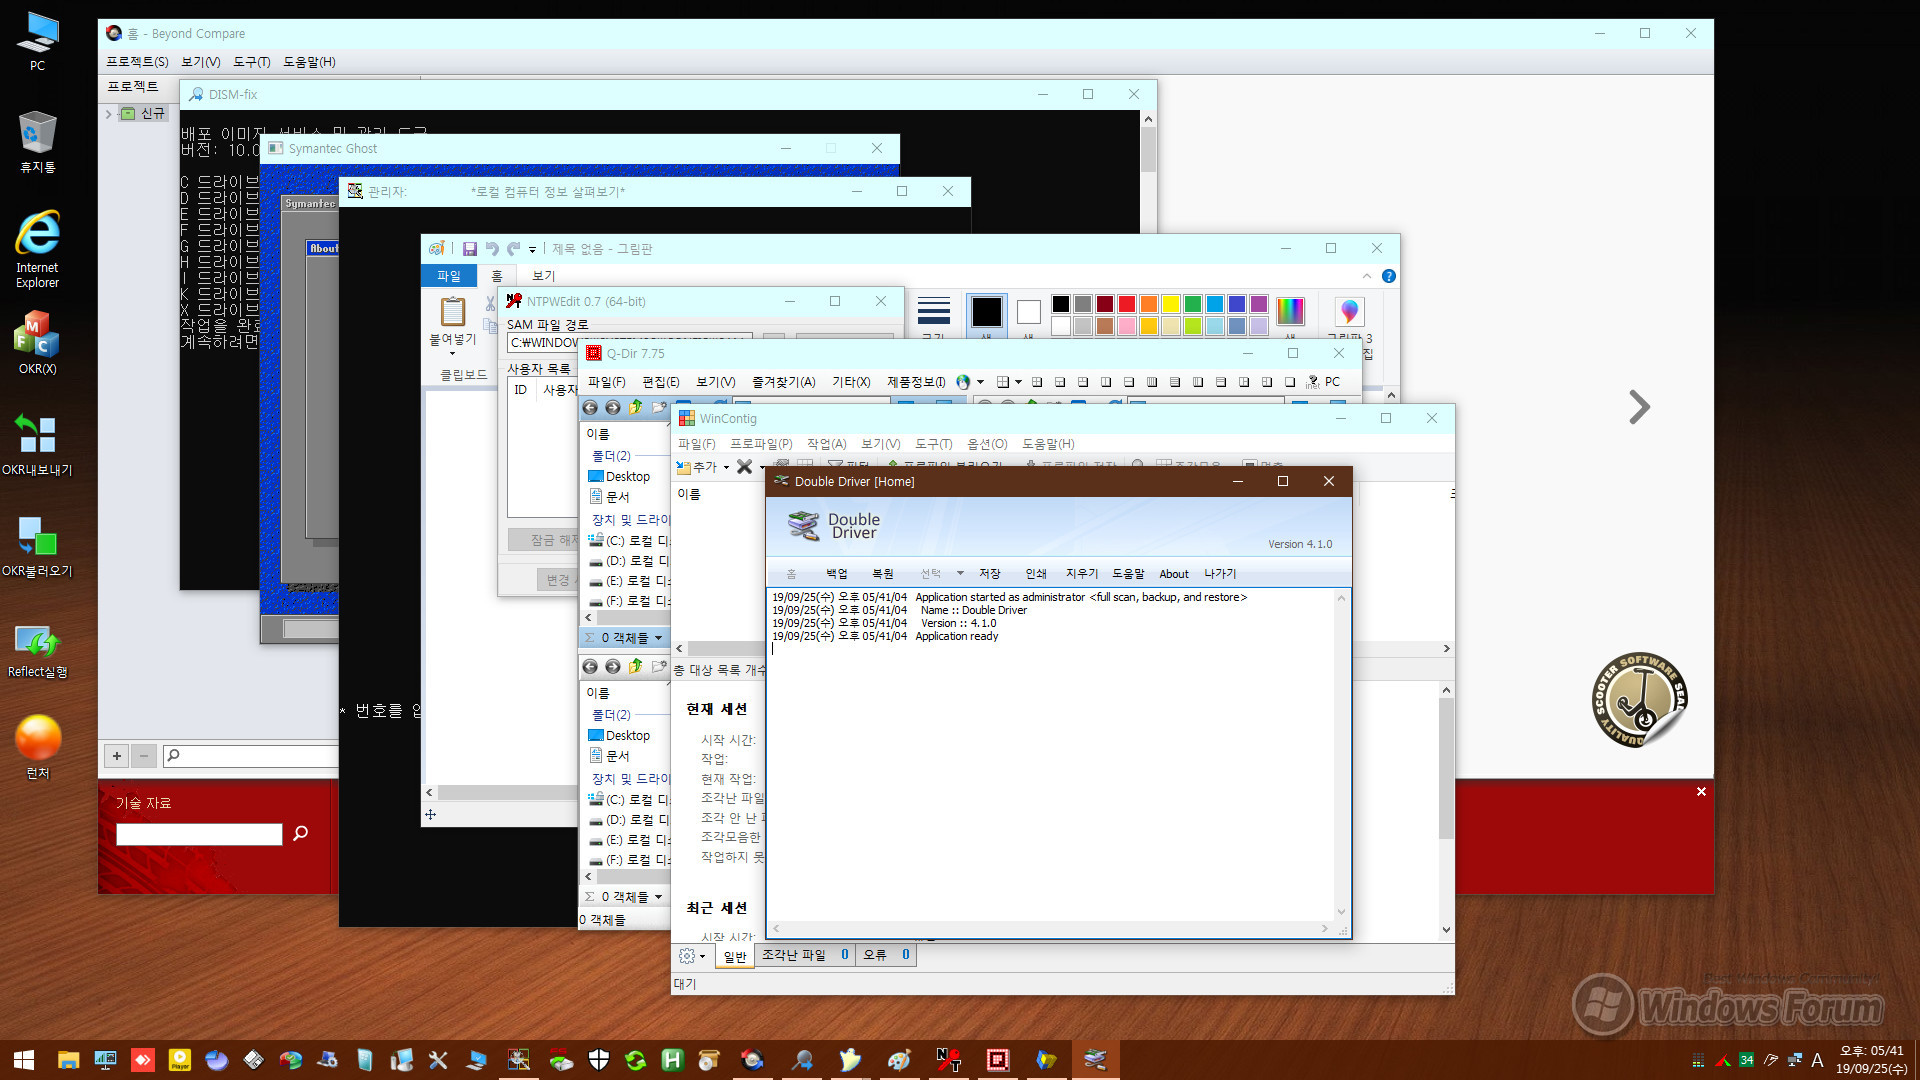Open the rainbow Edit colors icon in Paint
1920x1080 pixels.
tap(1290, 311)
